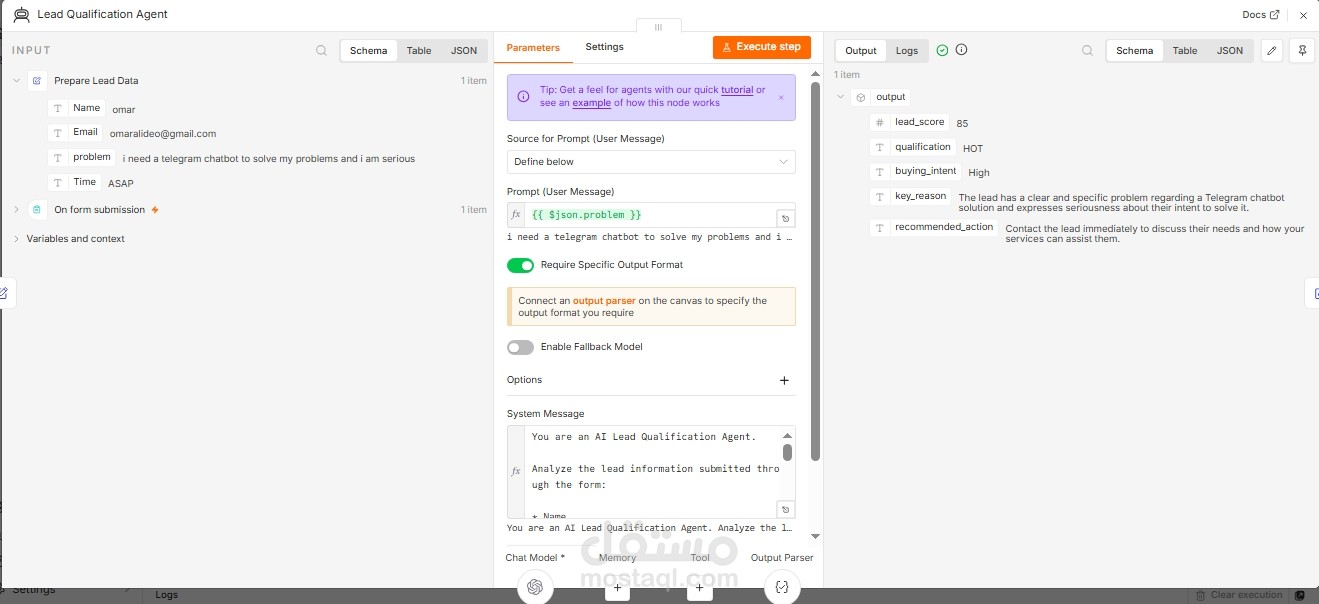Click the search icon in the Output panel
Viewport: 1319px width, 604px height.
(x=1087, y=50)
